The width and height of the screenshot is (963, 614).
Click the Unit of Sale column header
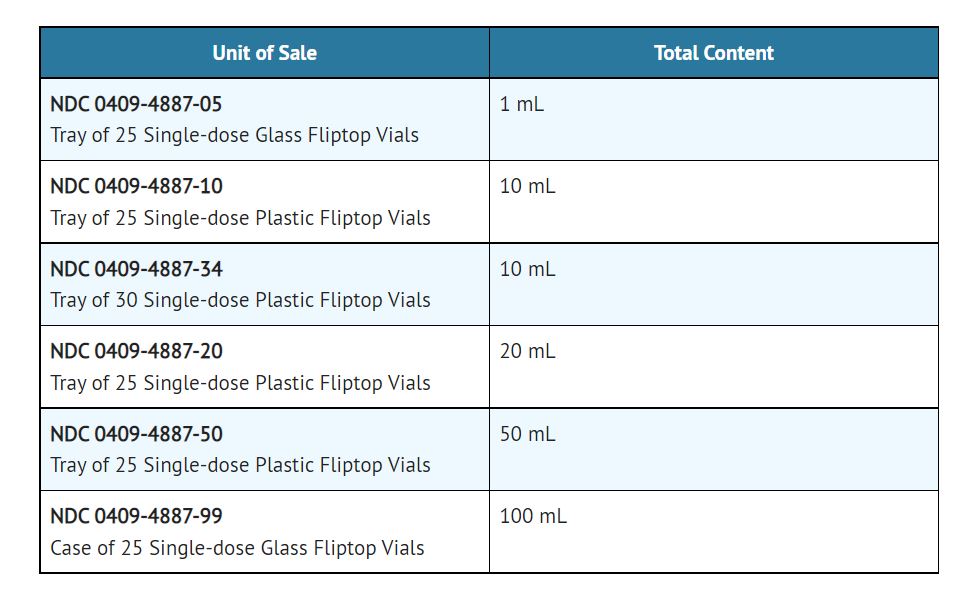coord(264,53)
